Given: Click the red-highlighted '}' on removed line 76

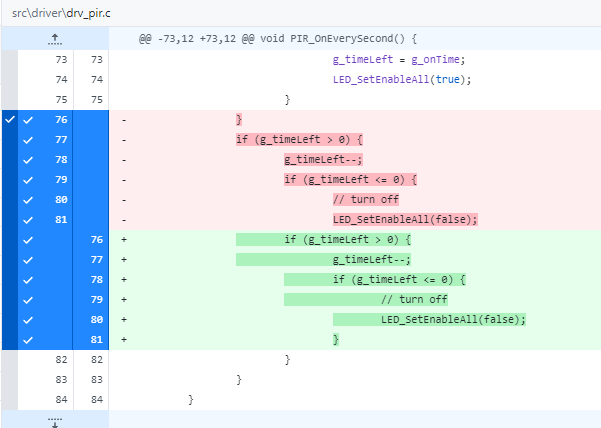Looking at the screenshot, I should coord(239,120).
